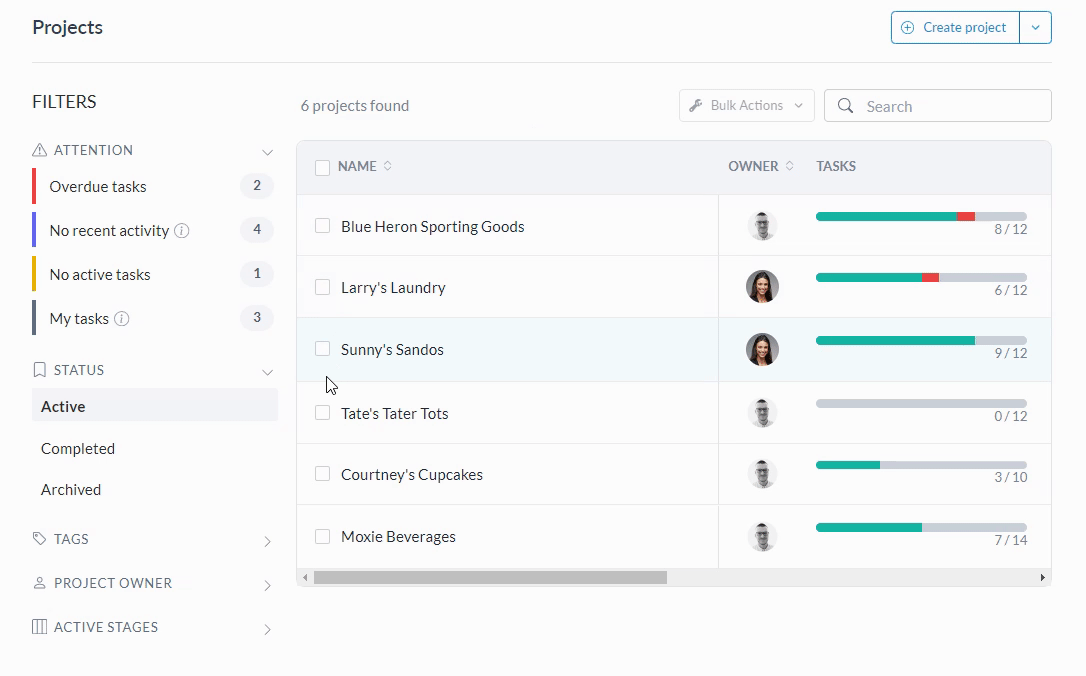Click the magnifier icon in the search box

point(846,106)
